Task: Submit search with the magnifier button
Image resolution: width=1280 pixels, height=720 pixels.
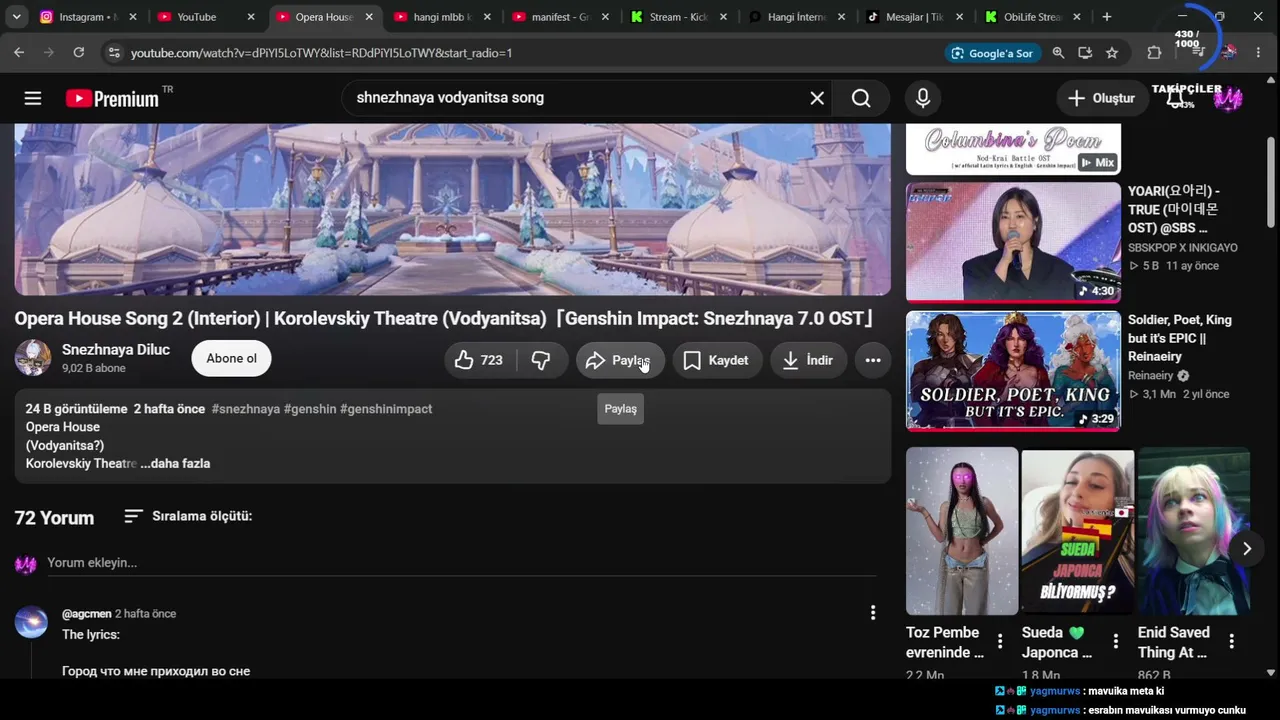Action: point(861,98)
